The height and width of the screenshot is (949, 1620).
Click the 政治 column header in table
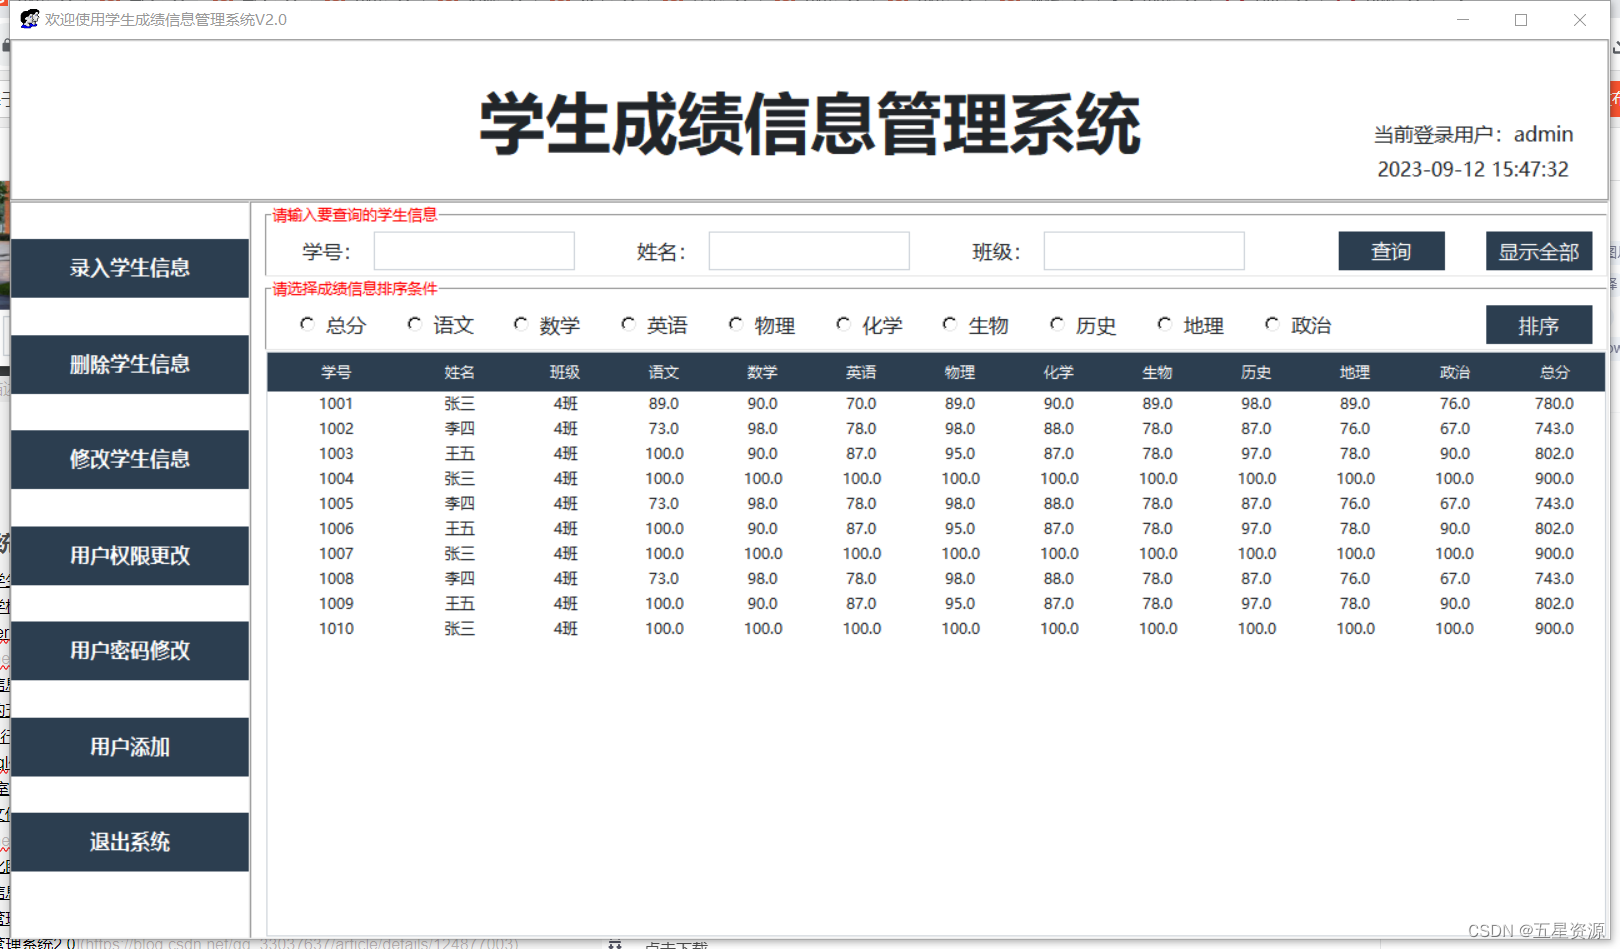coord(1455,372)
